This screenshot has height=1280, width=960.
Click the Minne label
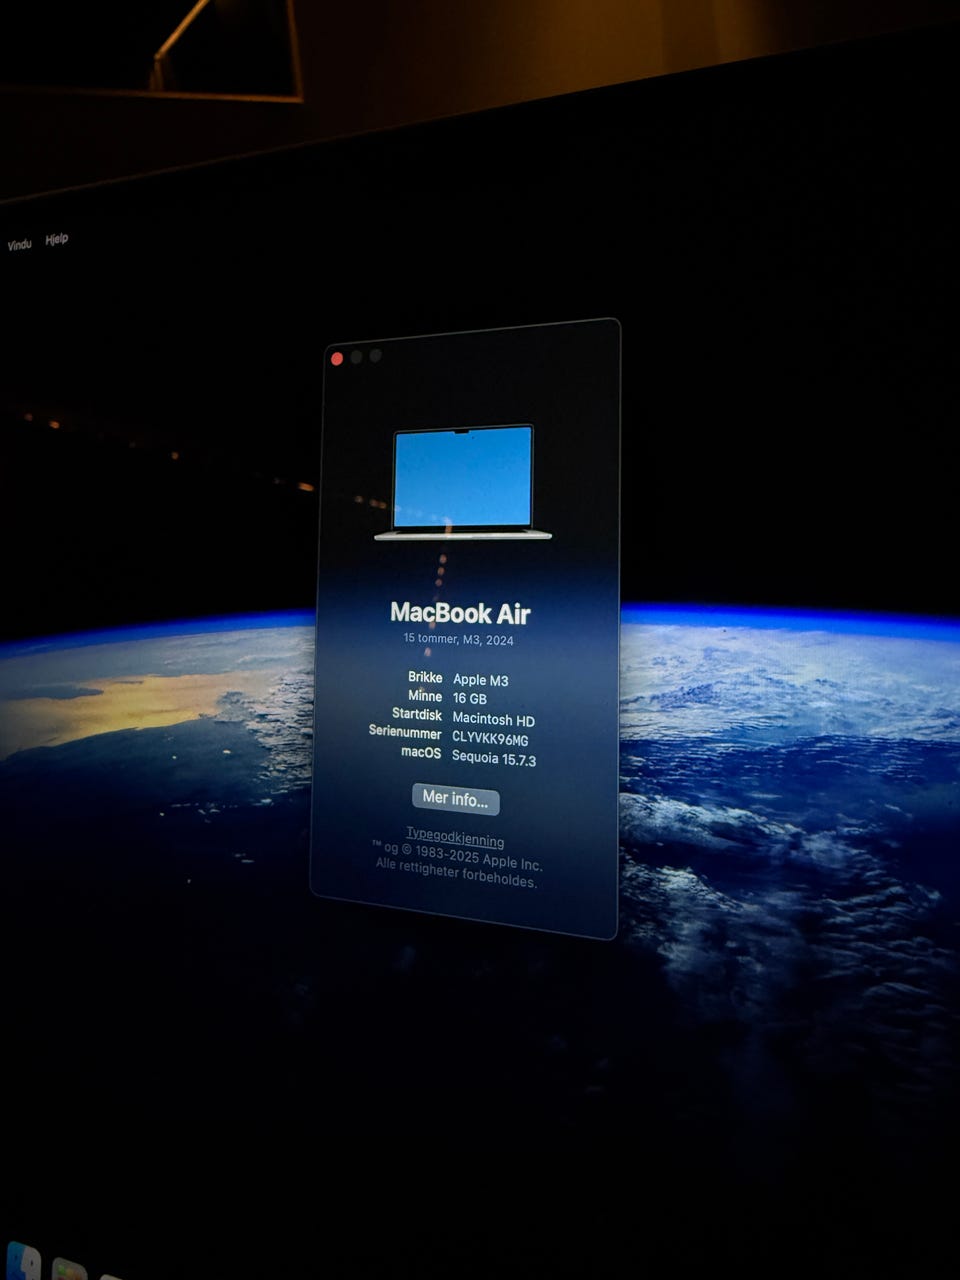(425, 696)
